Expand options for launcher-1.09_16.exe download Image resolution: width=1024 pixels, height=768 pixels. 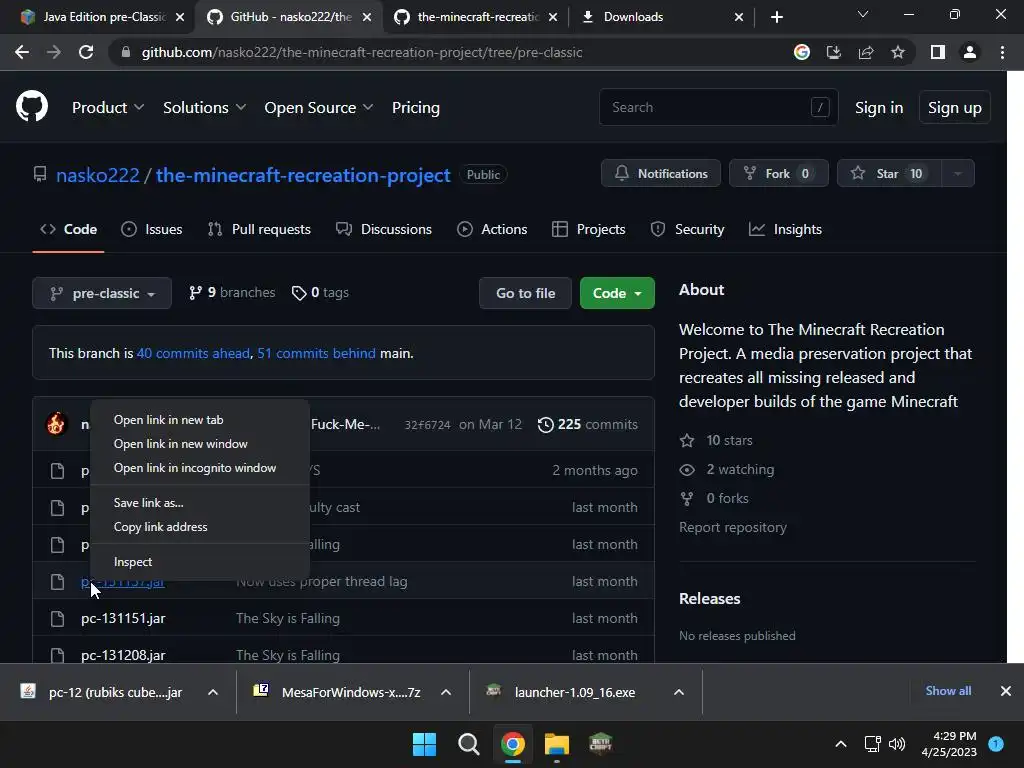tap(679, 692)
